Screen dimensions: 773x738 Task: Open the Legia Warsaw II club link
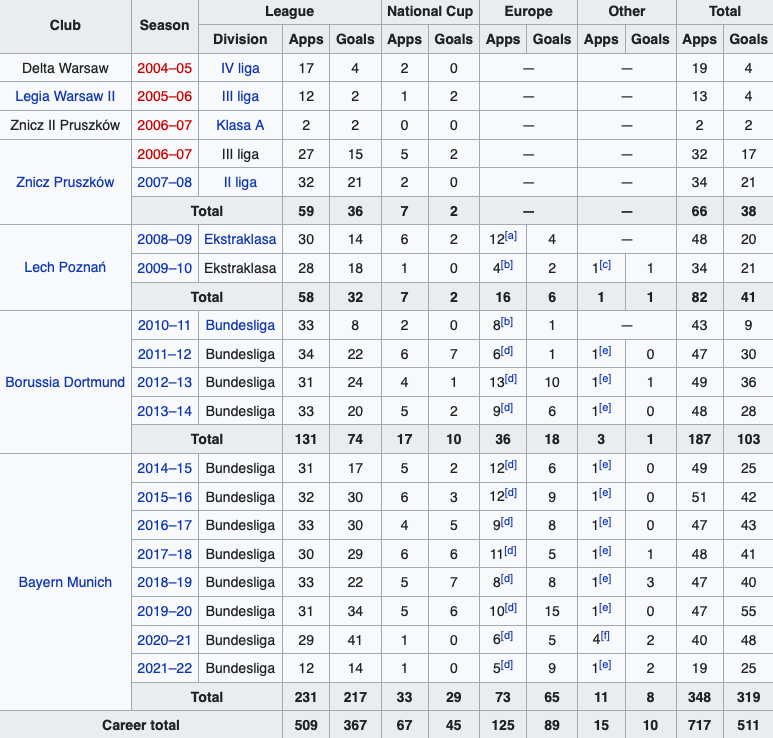coord(65,96)
